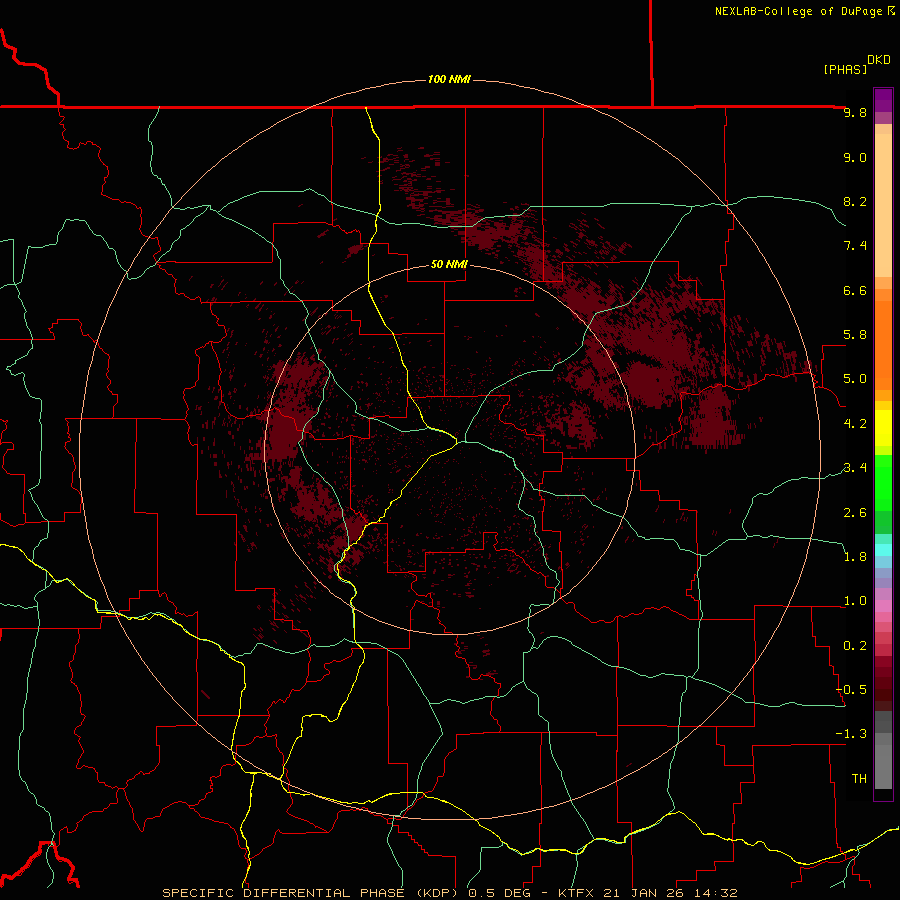Click the 5.0 value on the color scale
This screenshot has height=900, width=900.
tap(855, 379)
